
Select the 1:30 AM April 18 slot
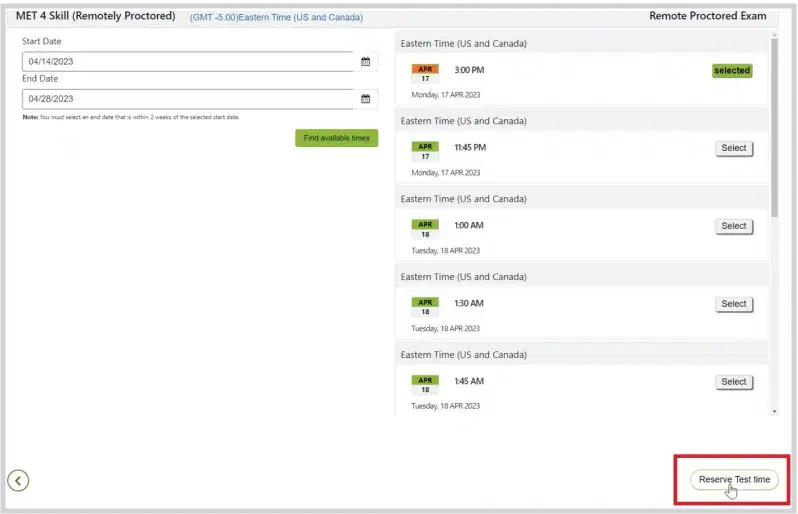(734, 304)
